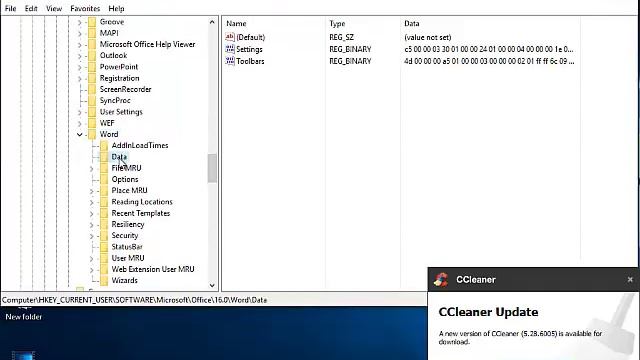Screen dimensions: 640x360
Task: Close the CCleaner notification popup
Action: tap(630, 280)
